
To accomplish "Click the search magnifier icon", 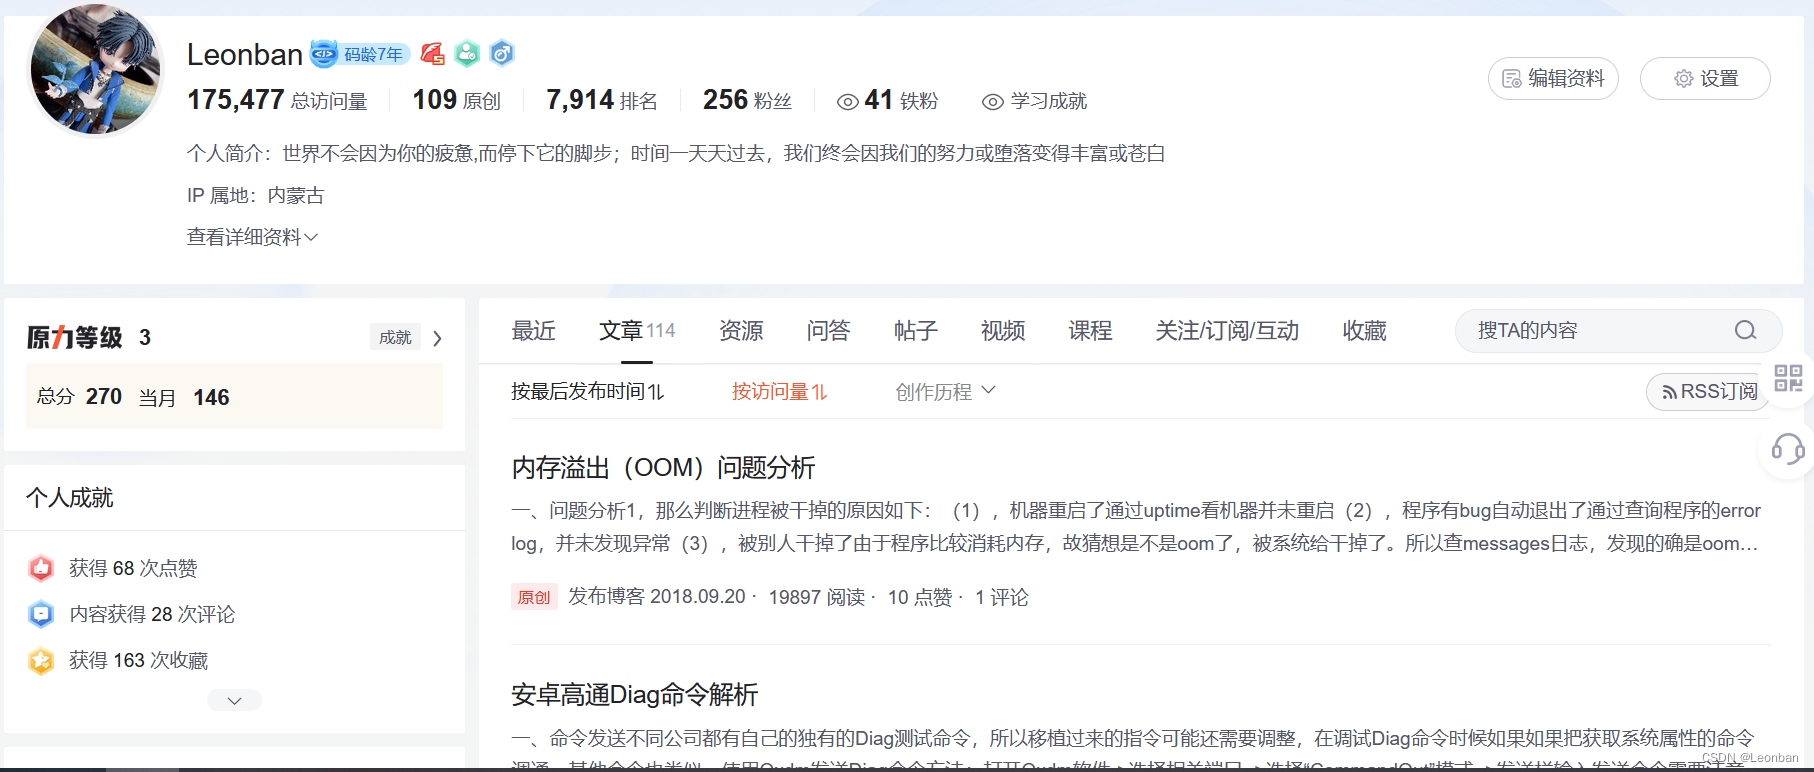I will tap(1745, 331).
